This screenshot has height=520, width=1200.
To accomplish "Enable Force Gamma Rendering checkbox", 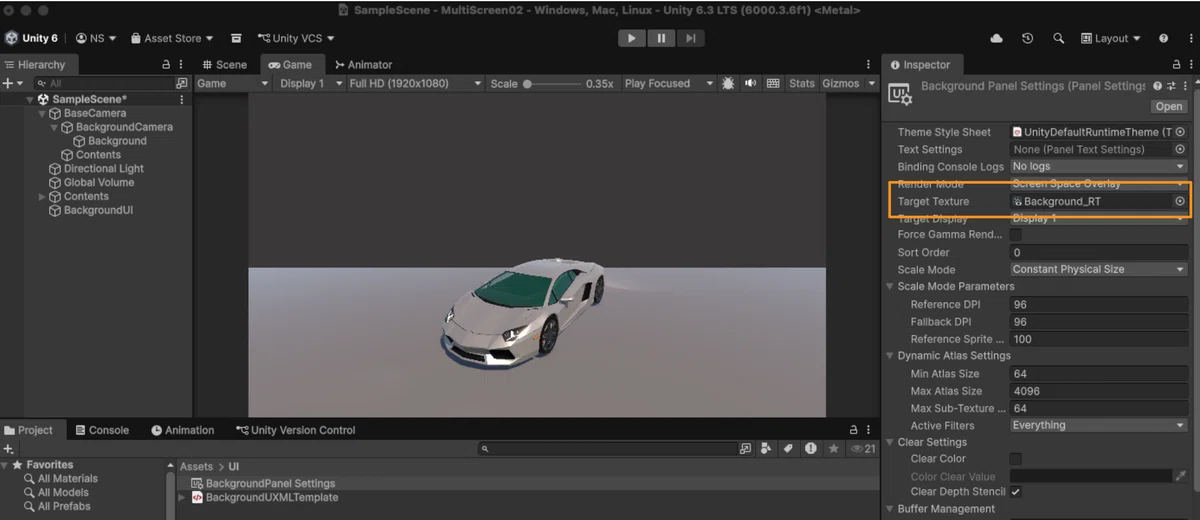I will point(1016,235).
